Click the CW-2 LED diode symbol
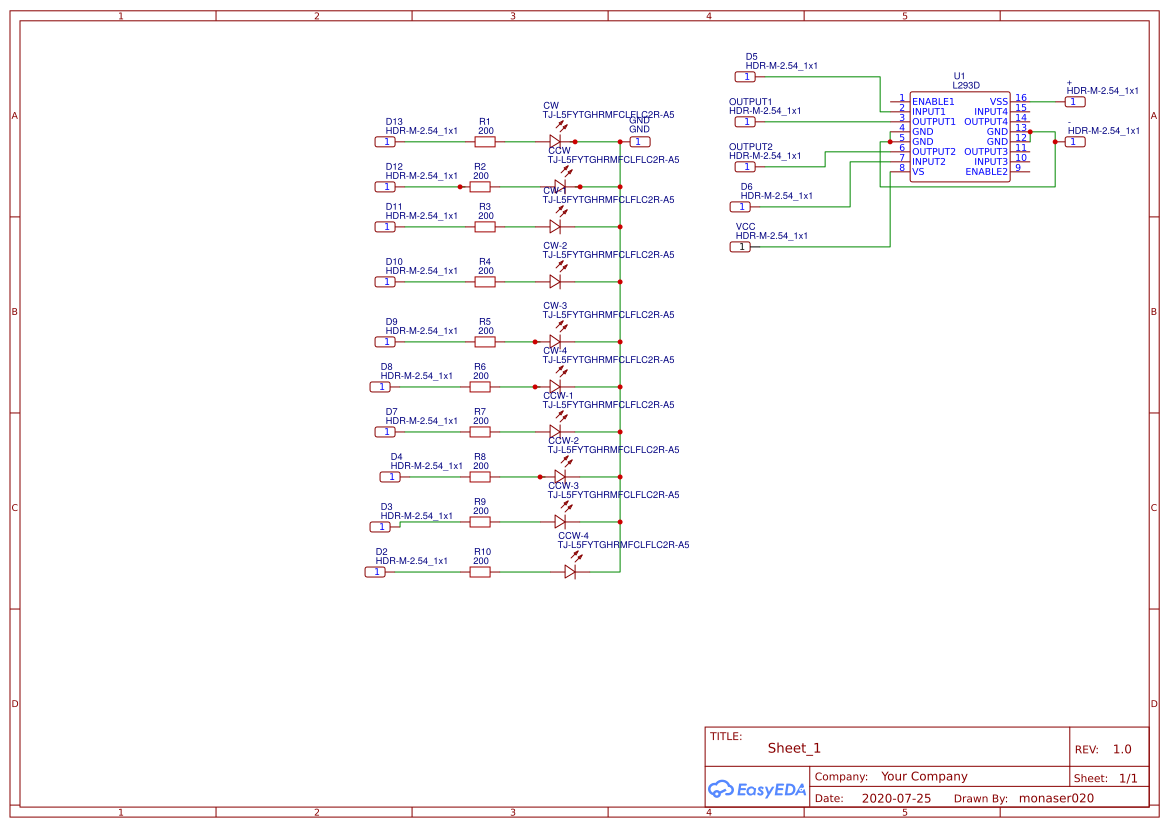This screenshot has height=828, width=1170. (x=555, y=282)
